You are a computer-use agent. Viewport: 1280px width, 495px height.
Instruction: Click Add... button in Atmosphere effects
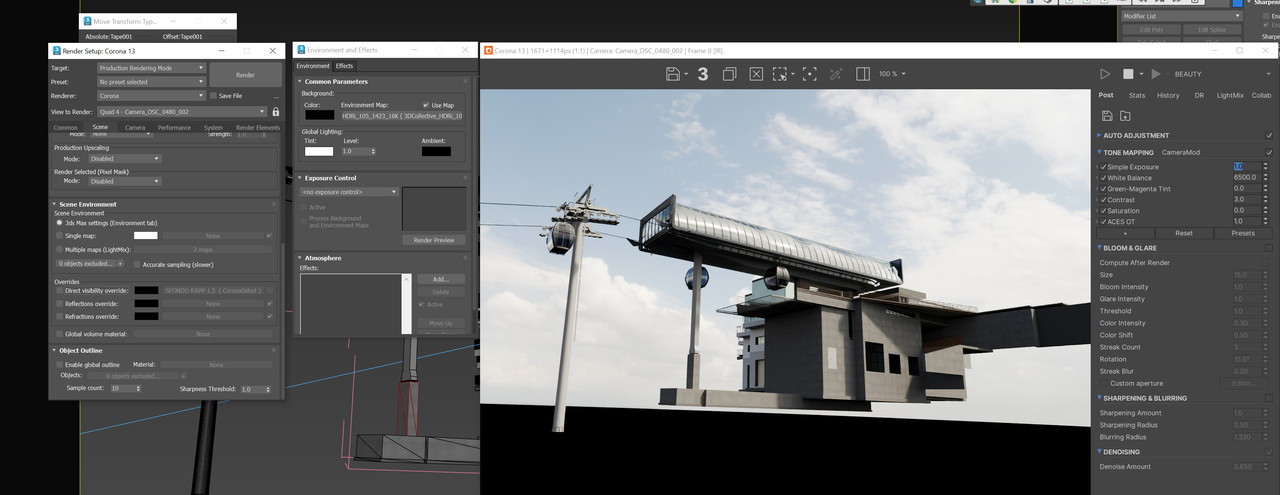click(440, 279)
